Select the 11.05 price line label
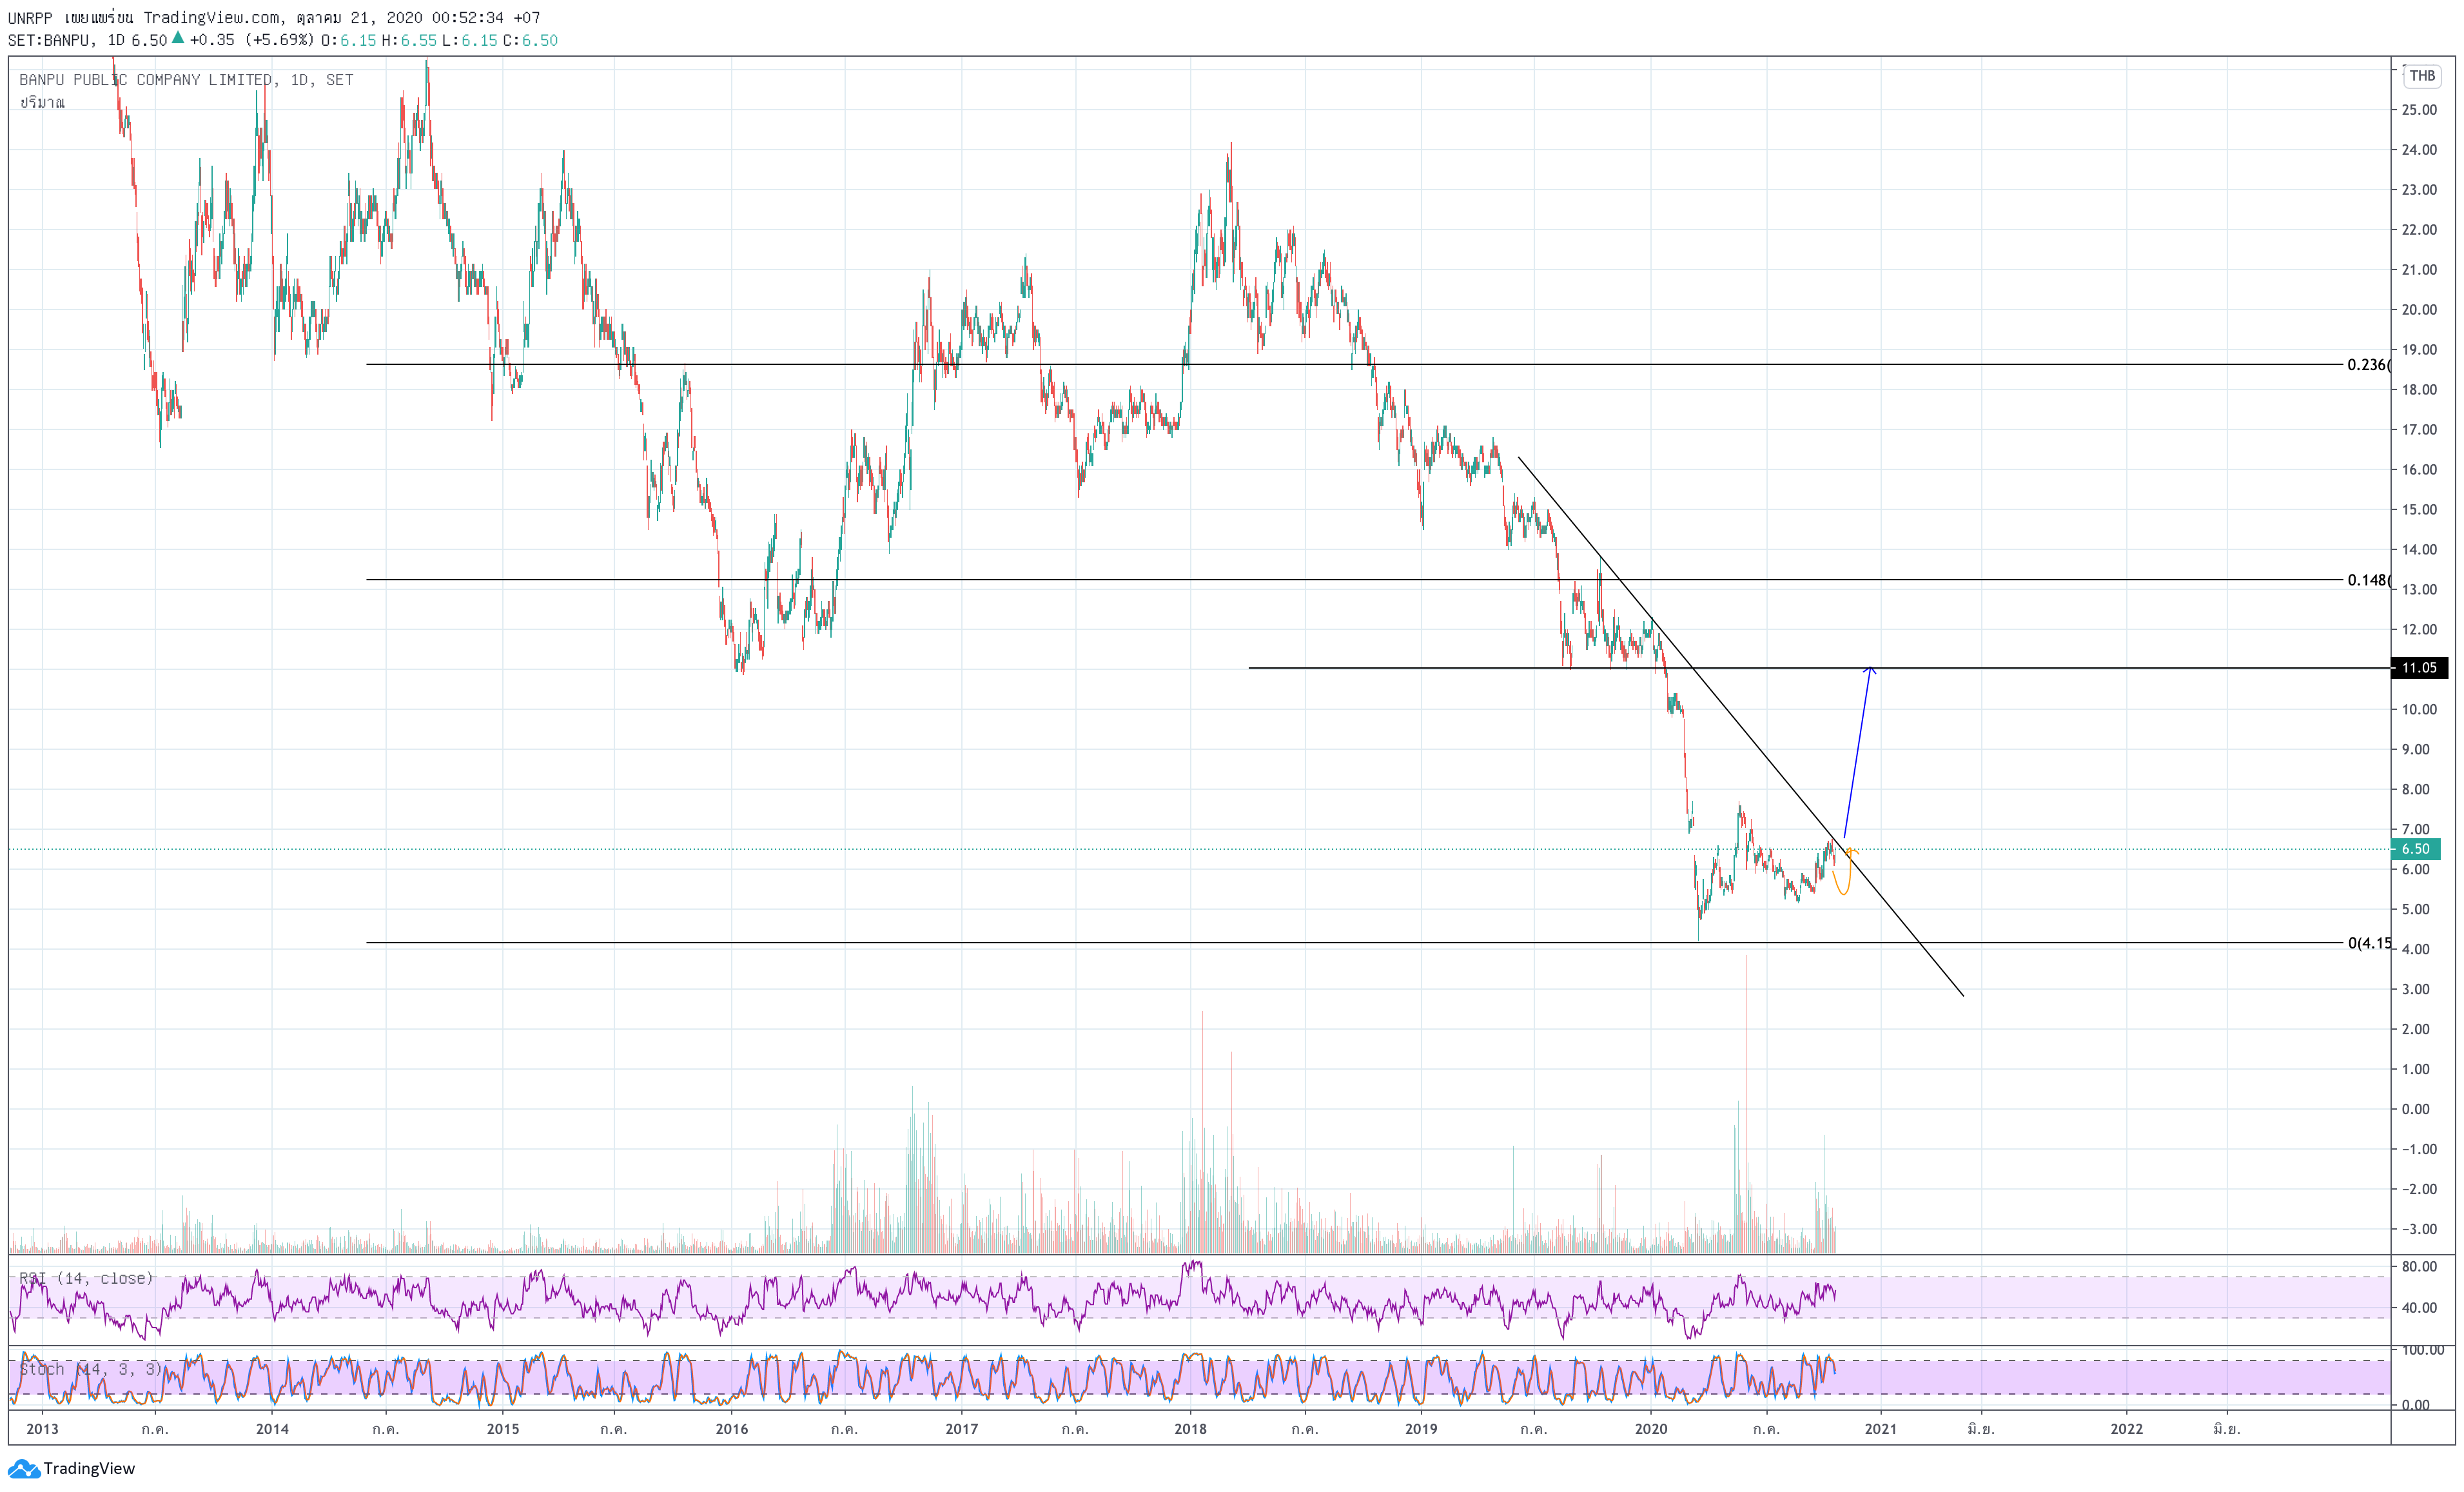 point(2418,668)
